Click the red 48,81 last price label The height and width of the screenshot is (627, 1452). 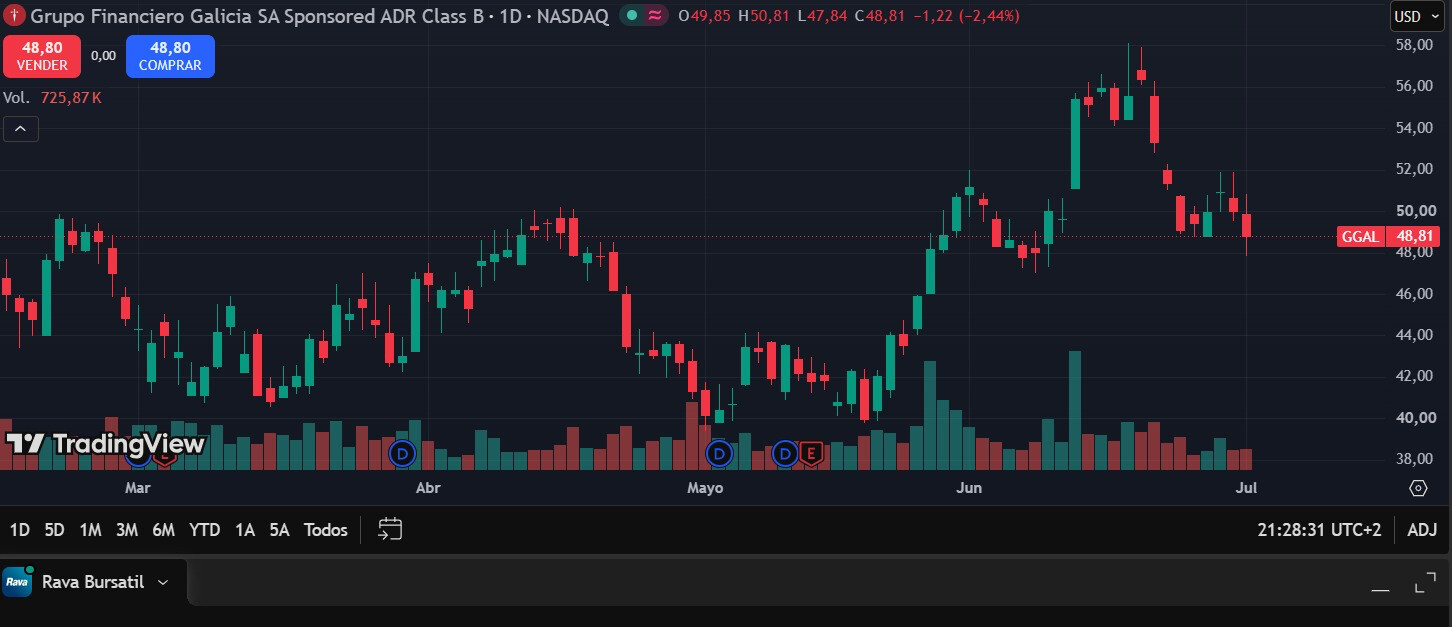1415,237
